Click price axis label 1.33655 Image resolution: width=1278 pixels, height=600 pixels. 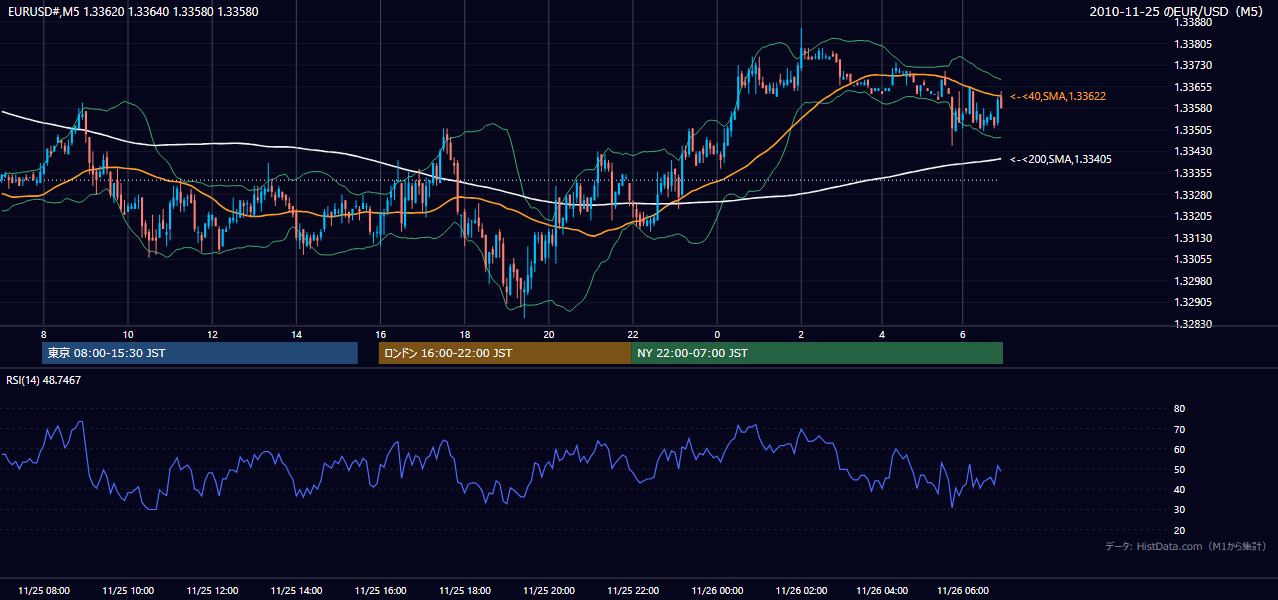1194,87
